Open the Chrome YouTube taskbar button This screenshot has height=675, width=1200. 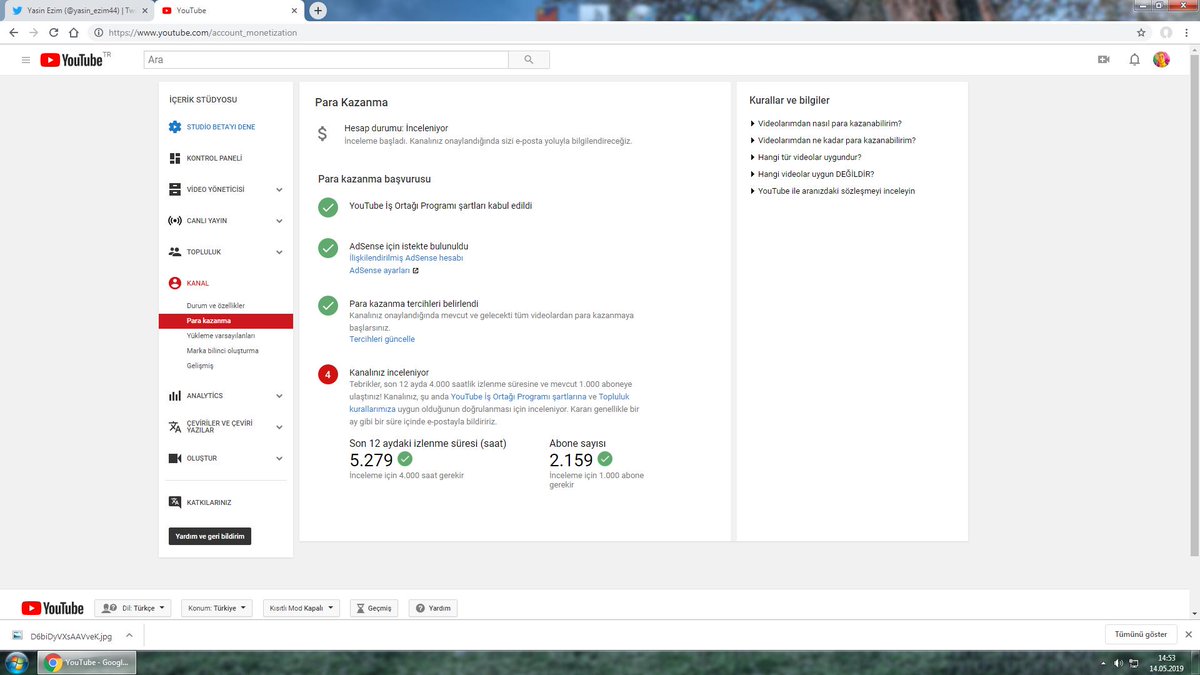(86, 663)
